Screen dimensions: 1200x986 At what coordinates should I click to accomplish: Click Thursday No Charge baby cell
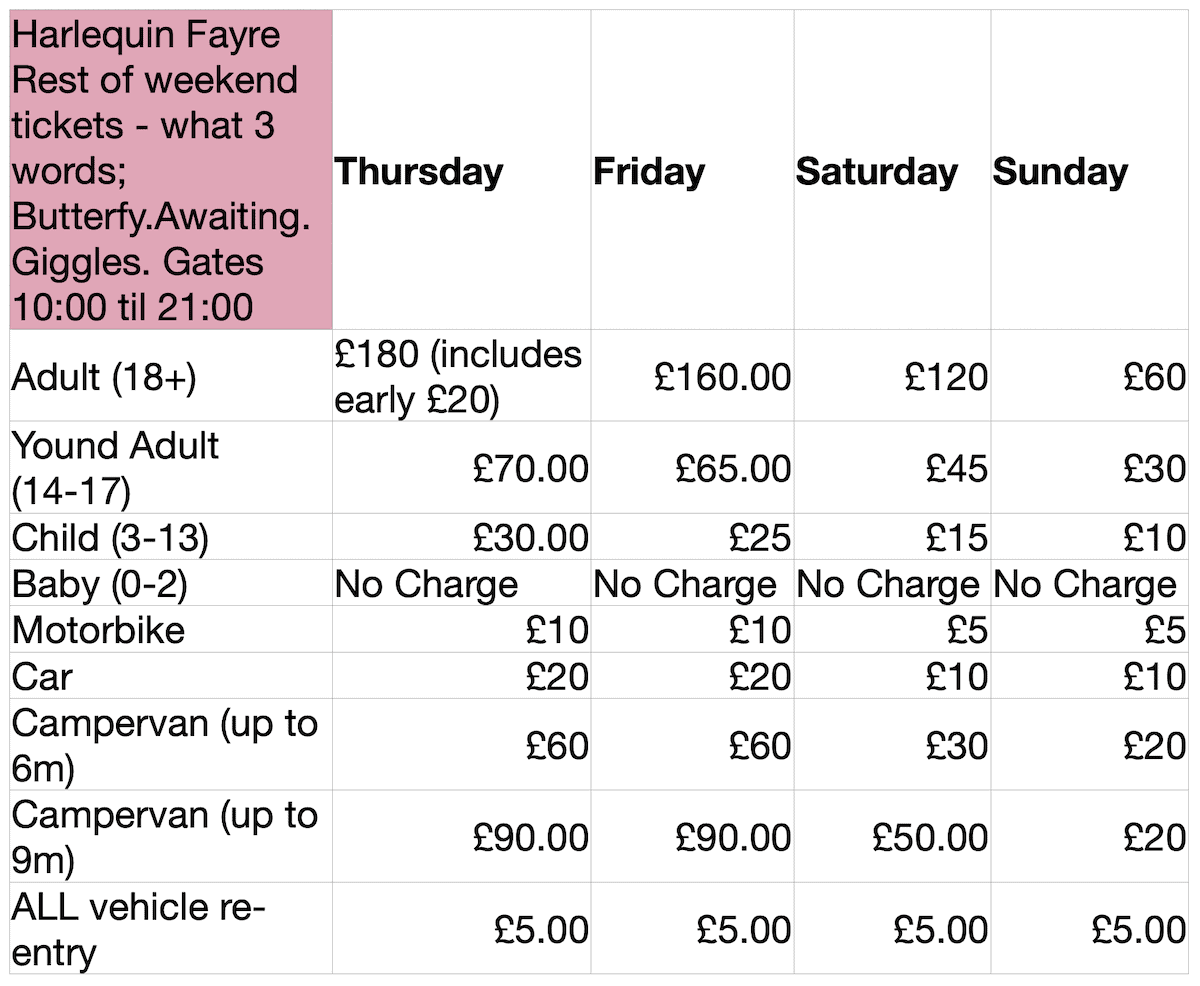coord(461,583)
